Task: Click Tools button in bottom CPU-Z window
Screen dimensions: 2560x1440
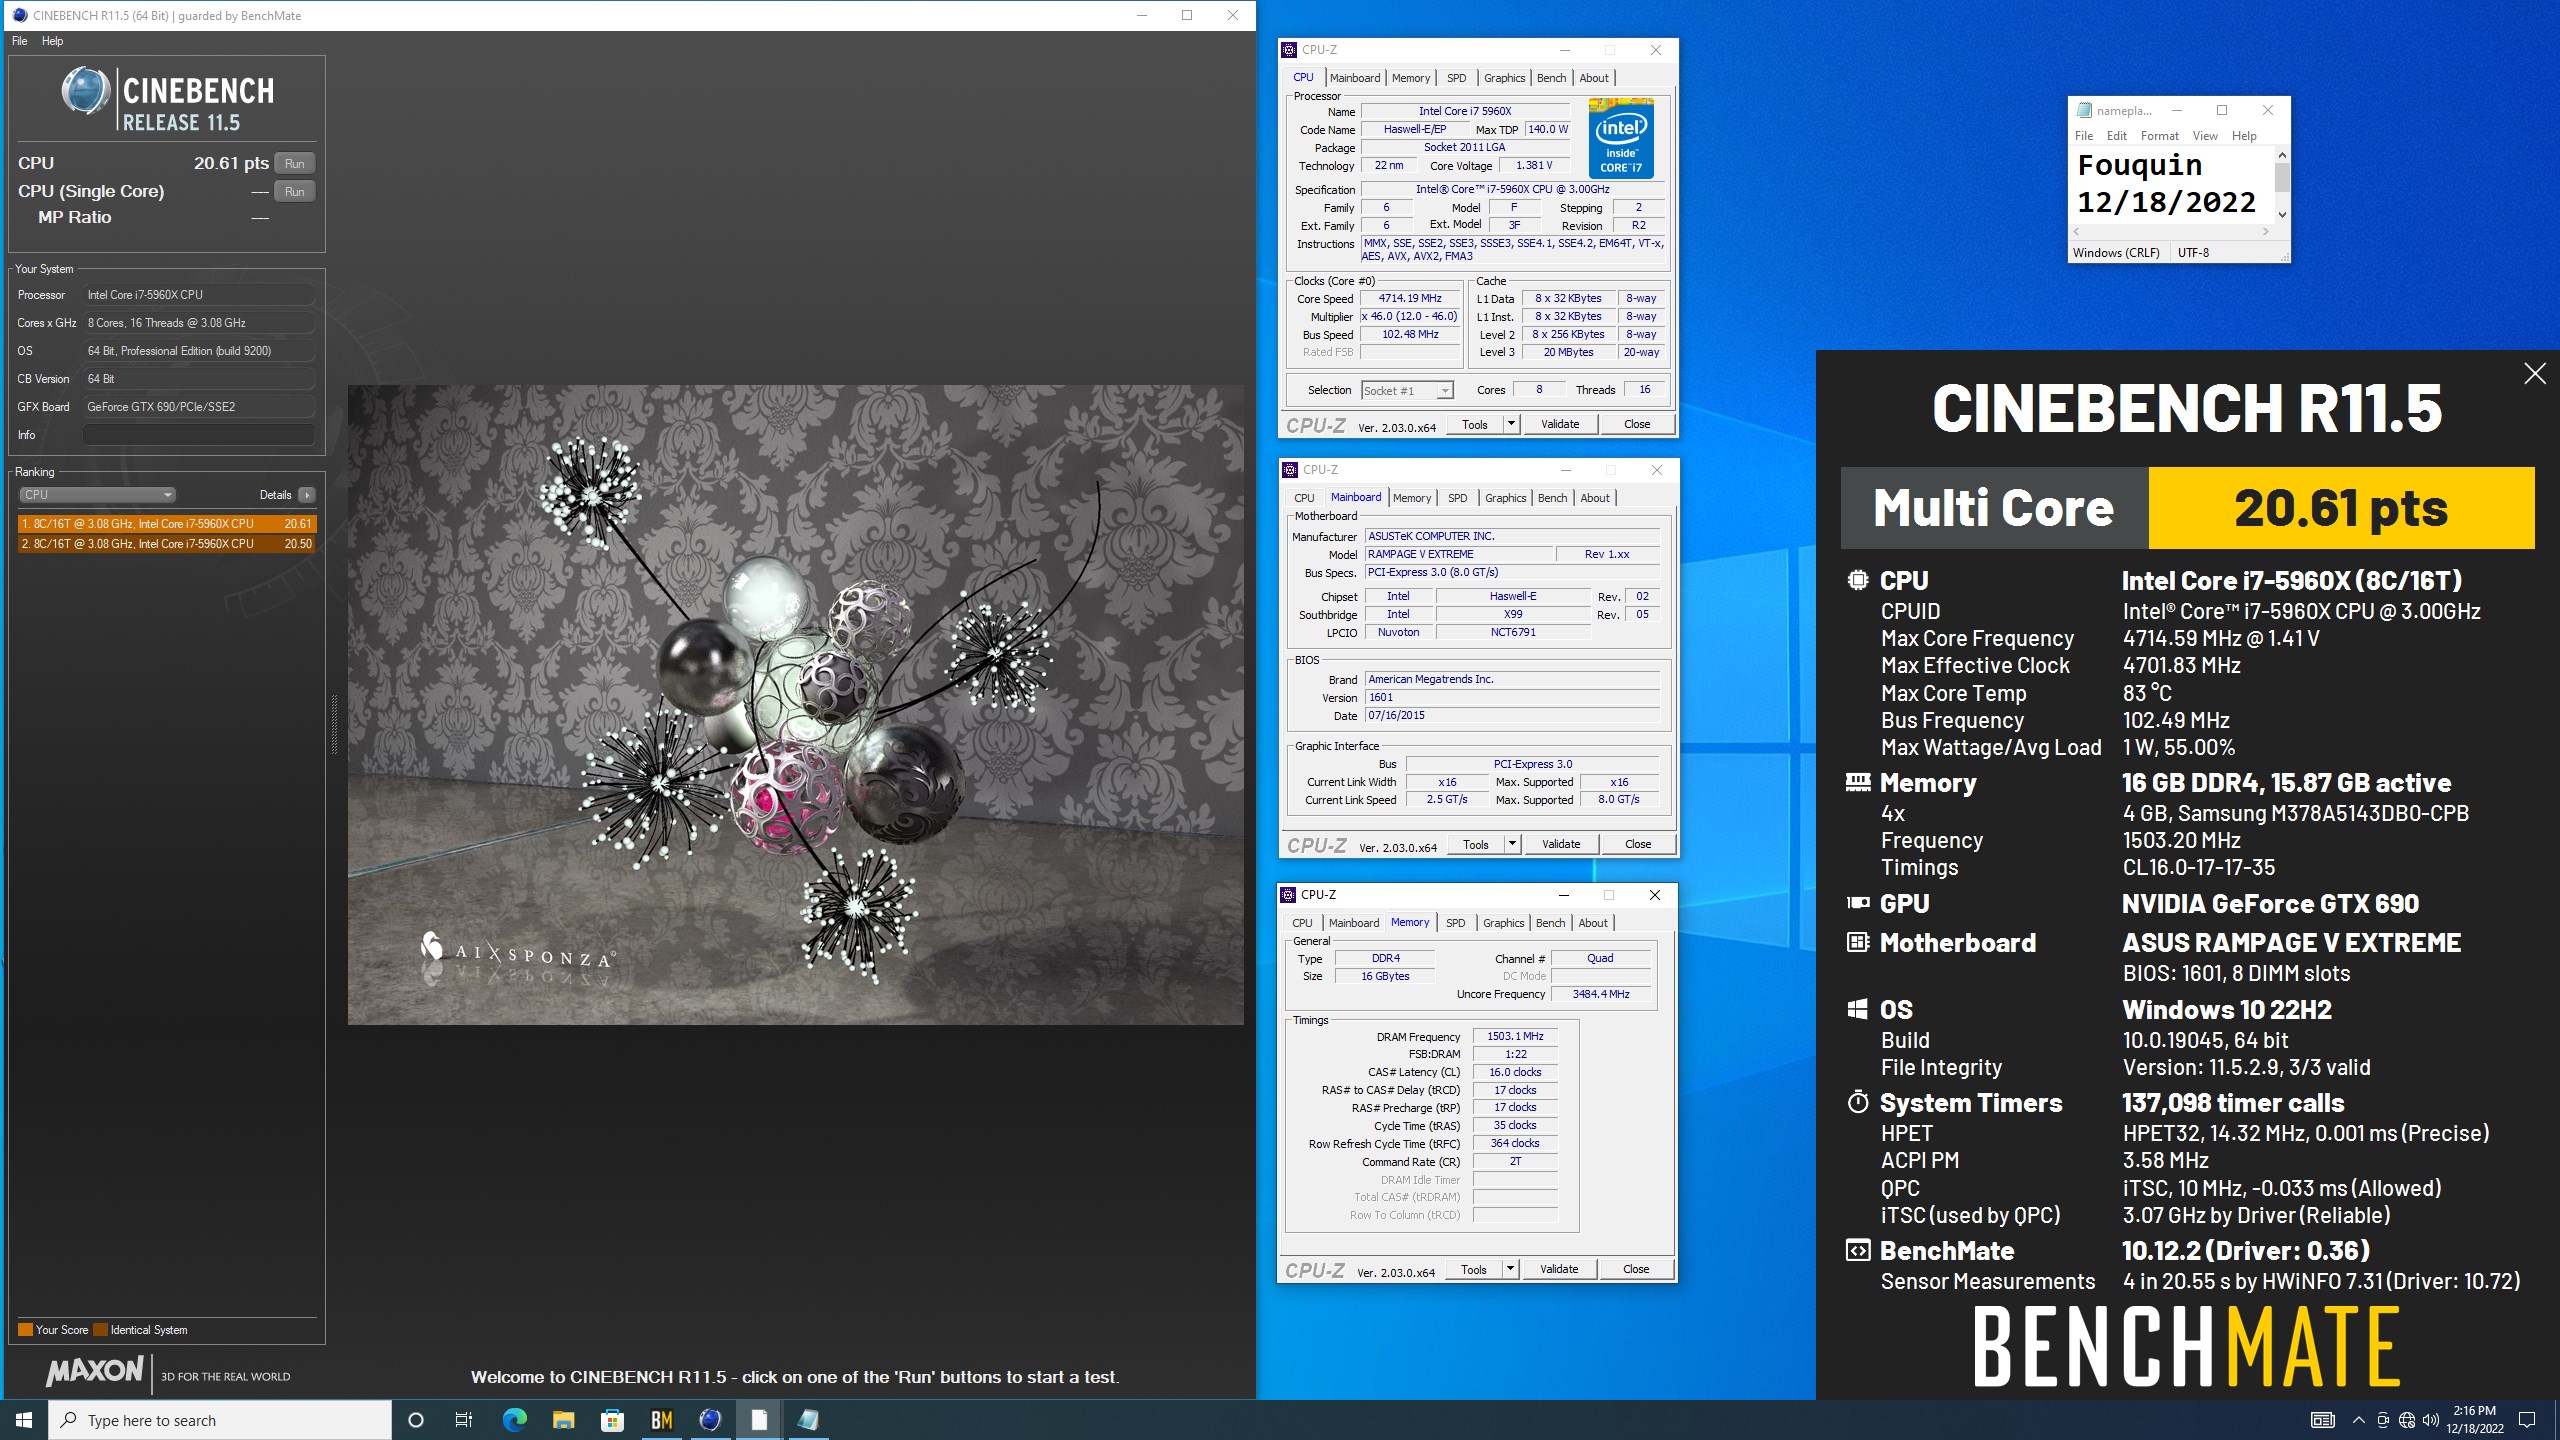Action: click(1473, 1270)
